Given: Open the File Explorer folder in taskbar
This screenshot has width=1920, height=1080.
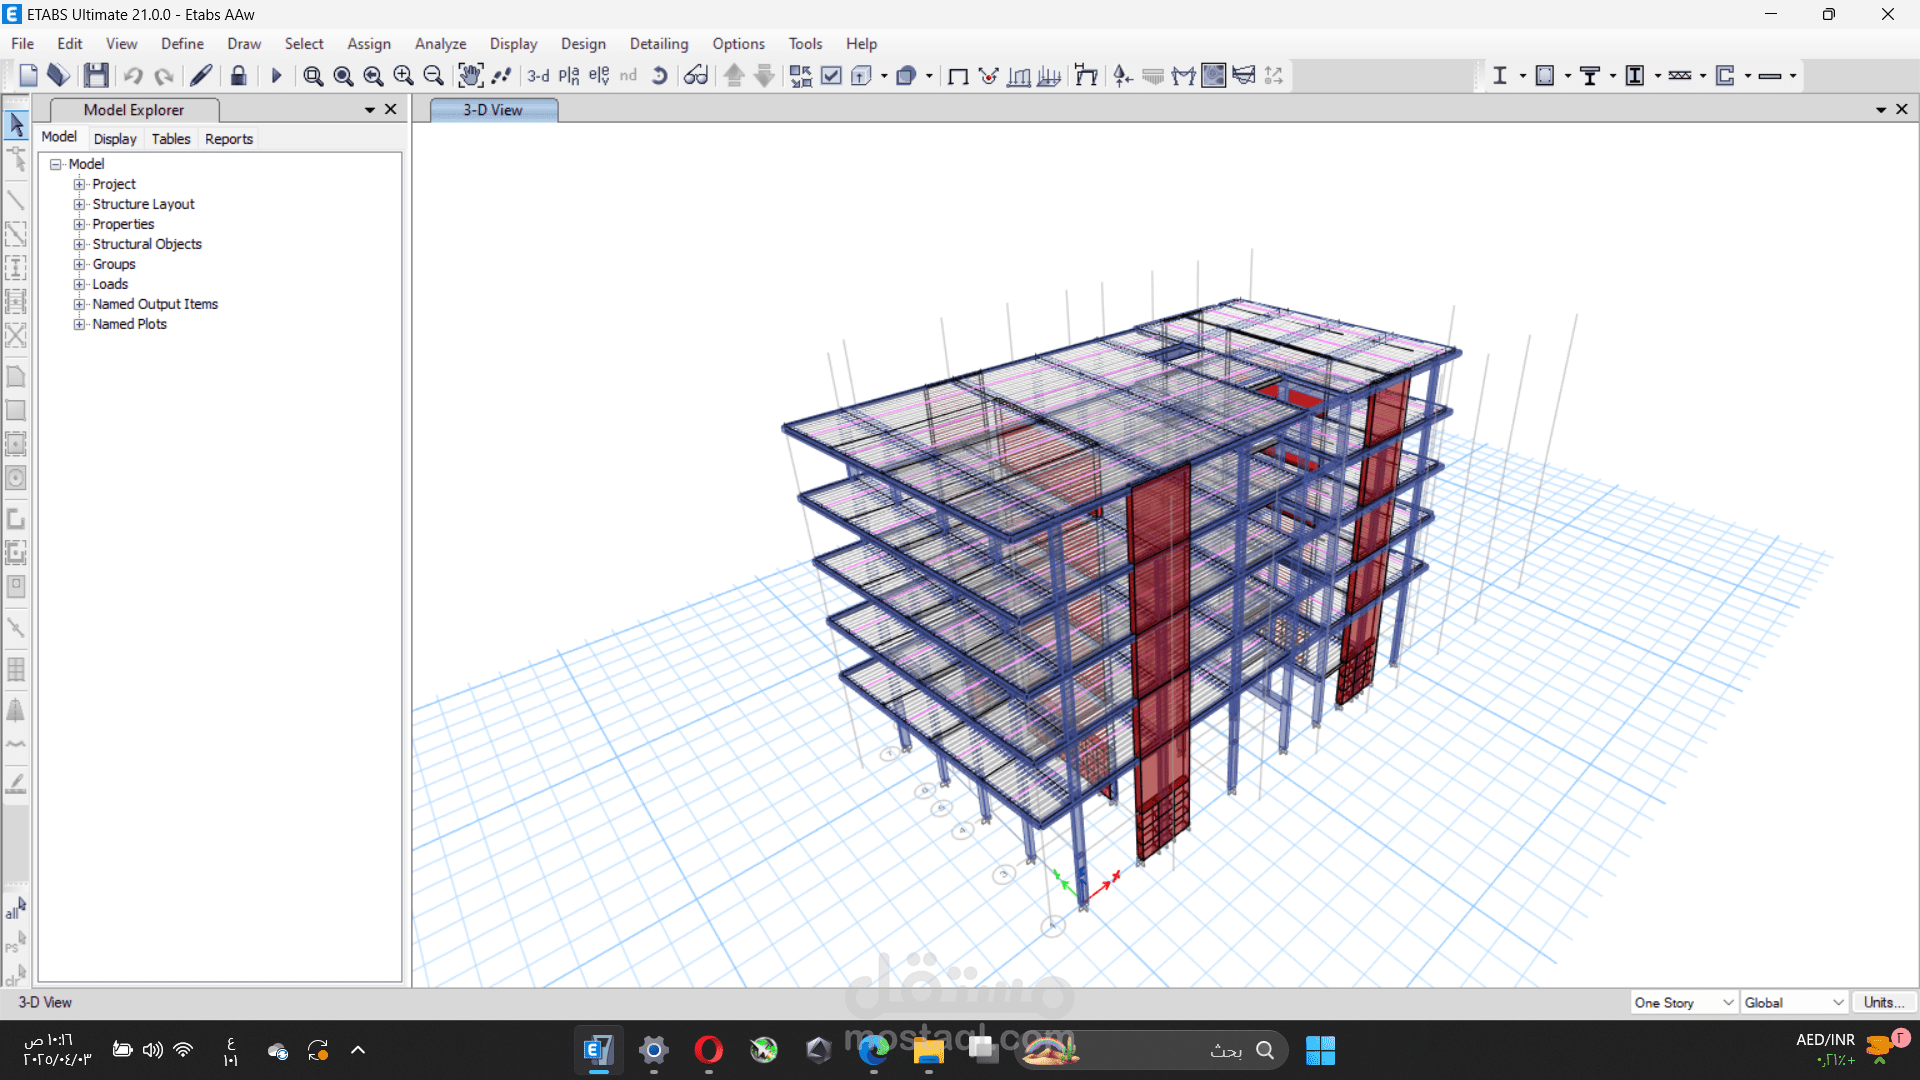Looking at the screenshot, I should click(x=928, y=1050).
